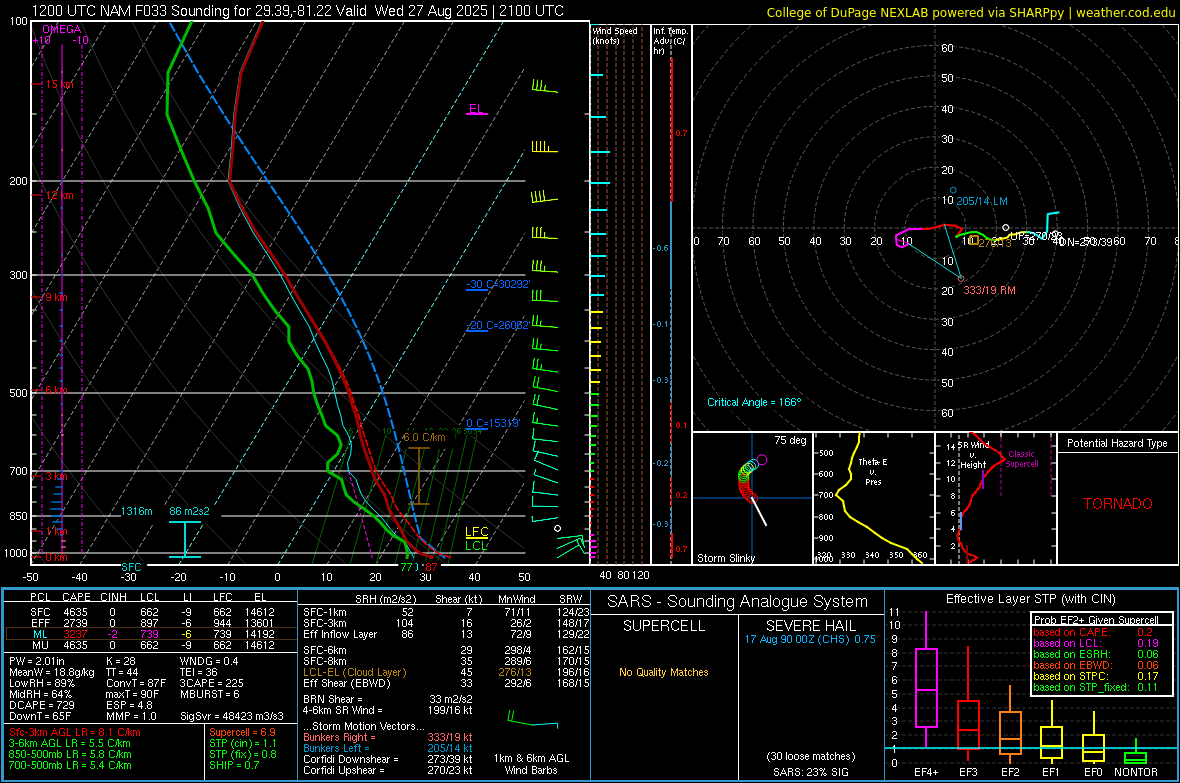Click the SHIP = 0.7 value

tap(234, 765)
